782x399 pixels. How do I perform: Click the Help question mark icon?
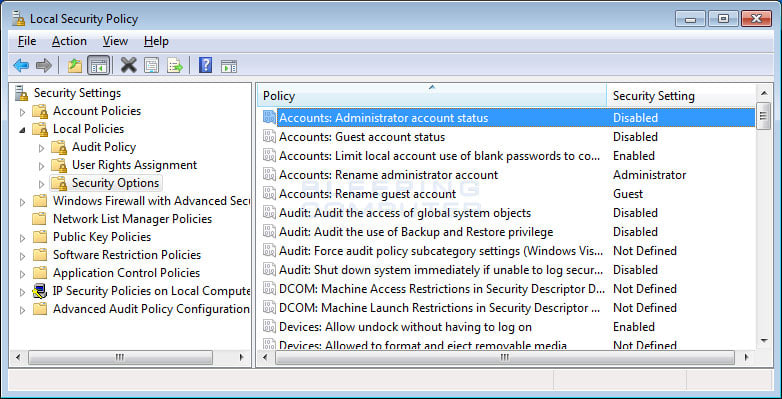click(x=205, y=65)
